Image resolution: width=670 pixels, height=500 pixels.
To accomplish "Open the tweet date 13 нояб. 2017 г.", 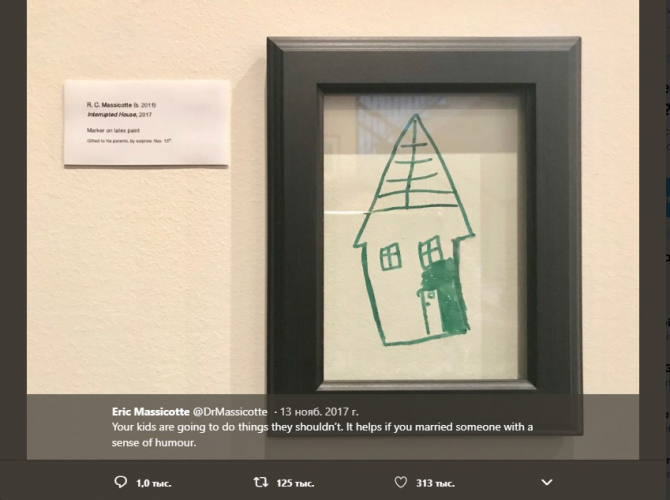I will click(x=319, y=412).
